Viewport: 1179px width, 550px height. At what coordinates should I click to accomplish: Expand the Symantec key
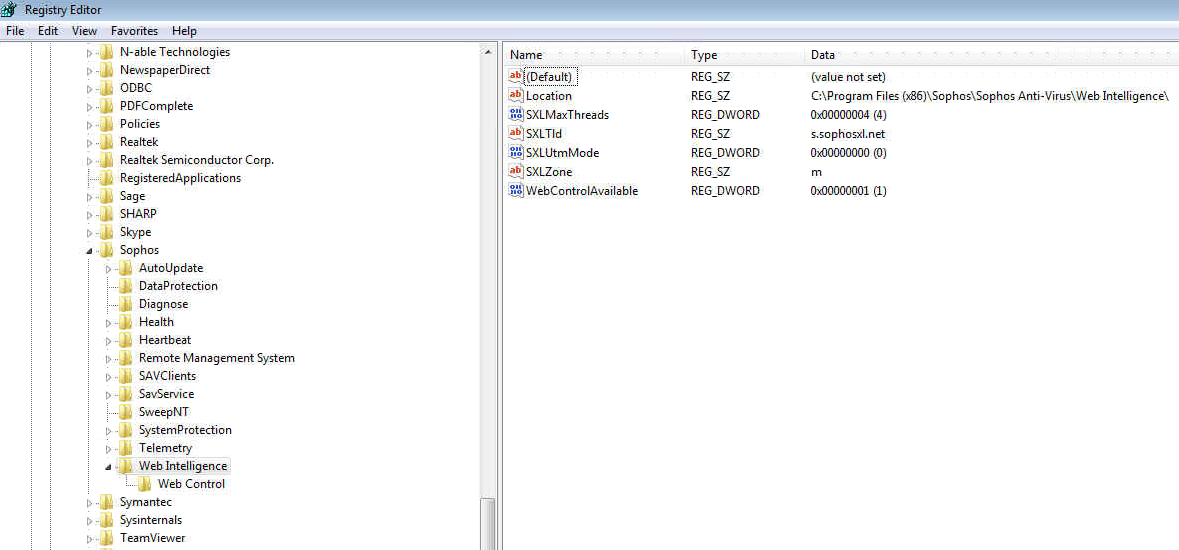click(x=89, y=503)
